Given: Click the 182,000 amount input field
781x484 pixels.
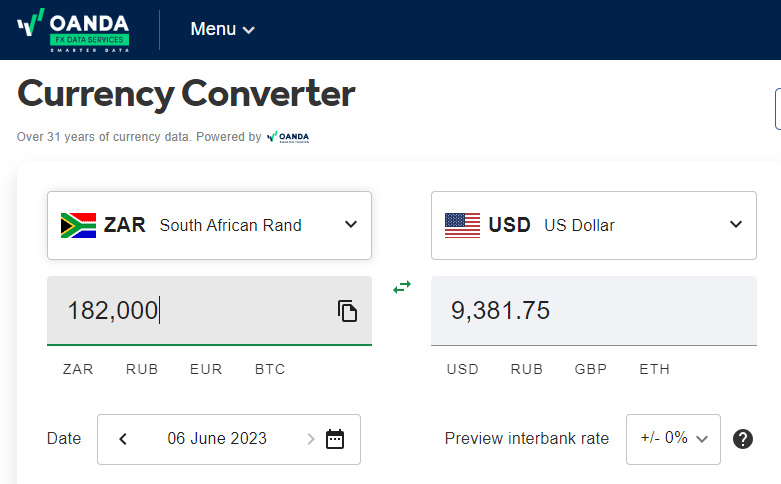Looking at the screenshot, I should [x=190, y=311].
